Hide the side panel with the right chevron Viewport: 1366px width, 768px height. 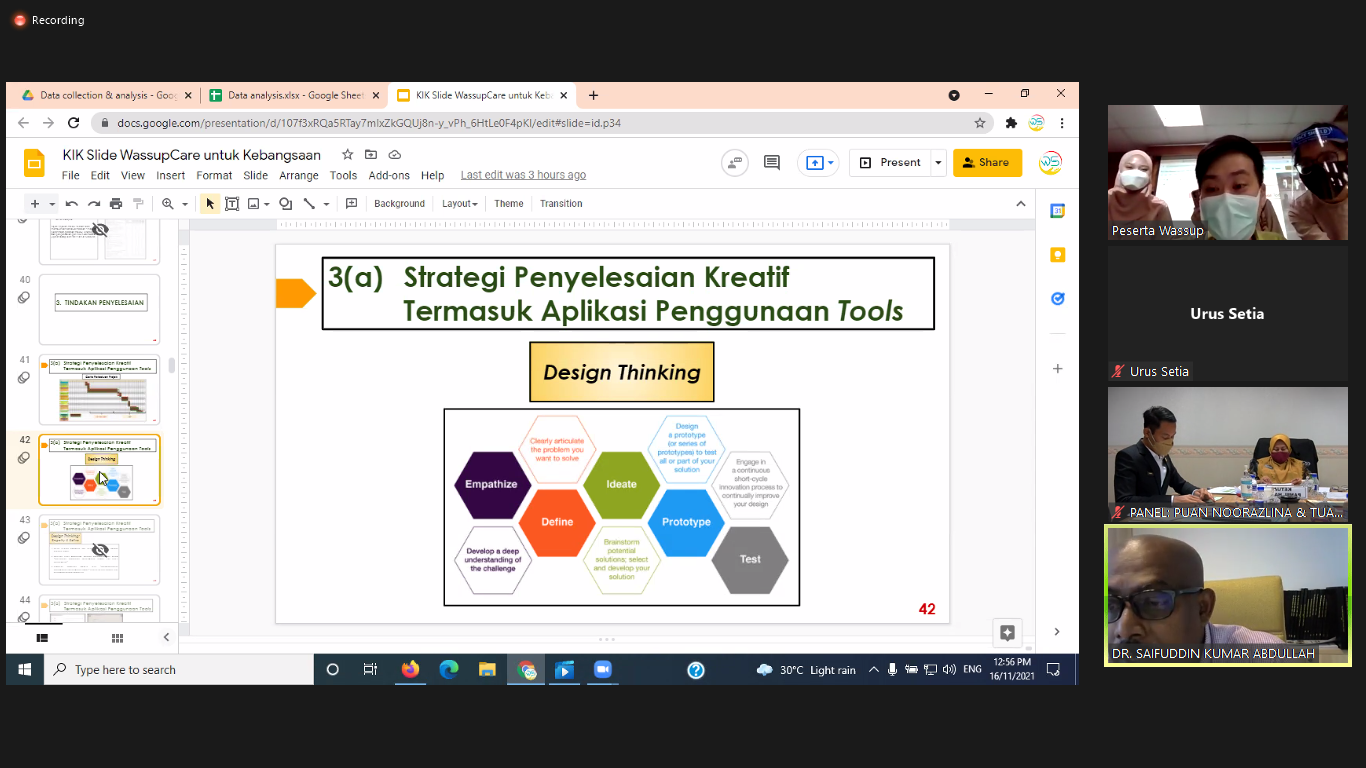coord(1057,632)
